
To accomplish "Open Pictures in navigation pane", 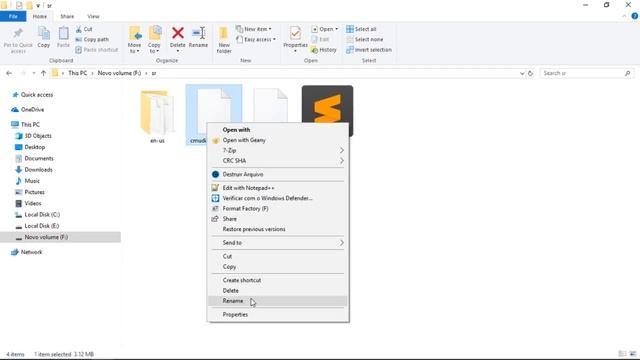I will click(34, 192).
